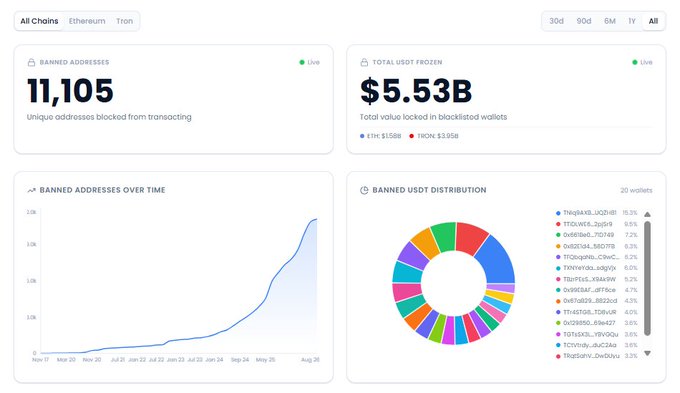Set time range to 1Y
680x393 pixels.
tap(632, 21)
